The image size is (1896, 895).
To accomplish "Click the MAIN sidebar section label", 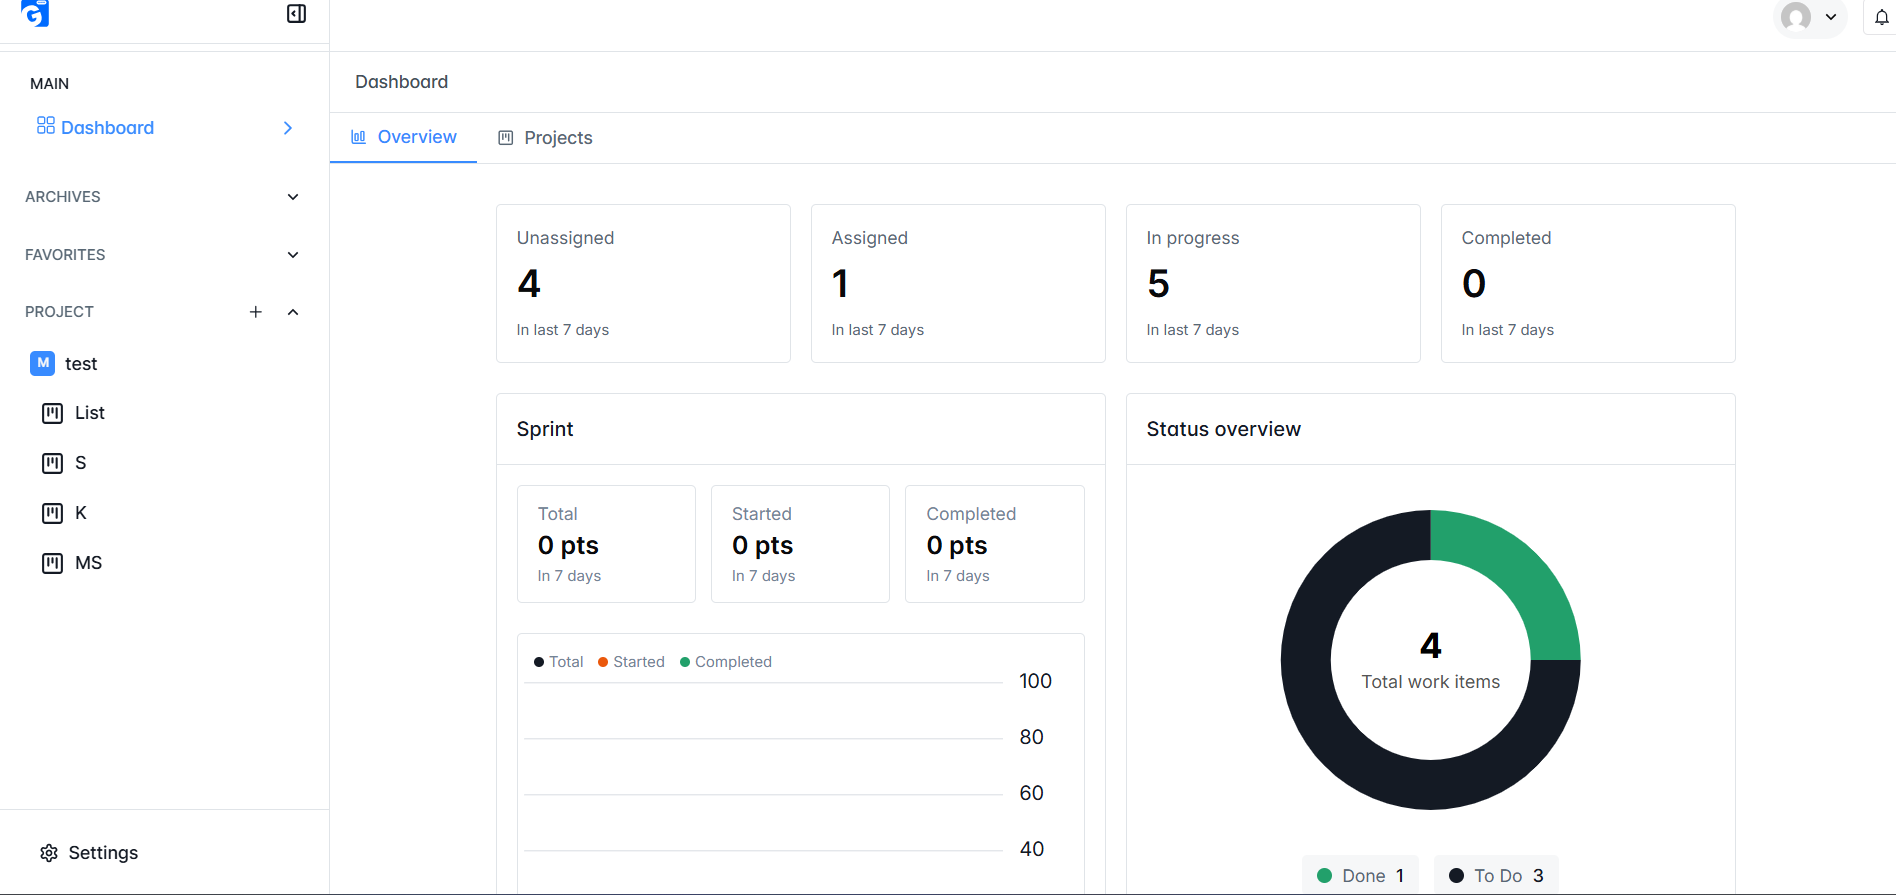I will (x=50, y=84).
